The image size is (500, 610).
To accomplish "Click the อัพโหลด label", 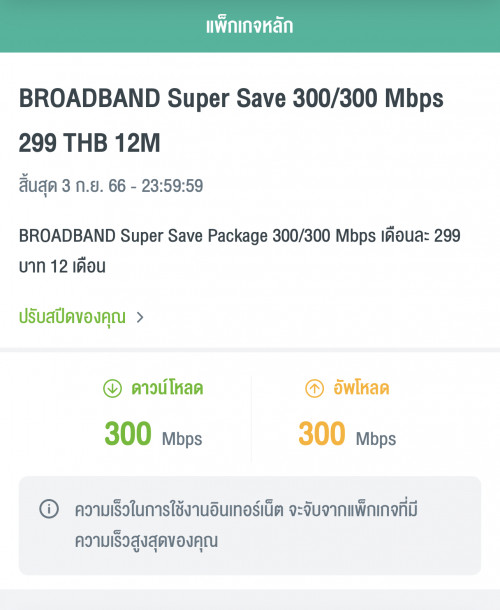I will [x=361, y=388].
